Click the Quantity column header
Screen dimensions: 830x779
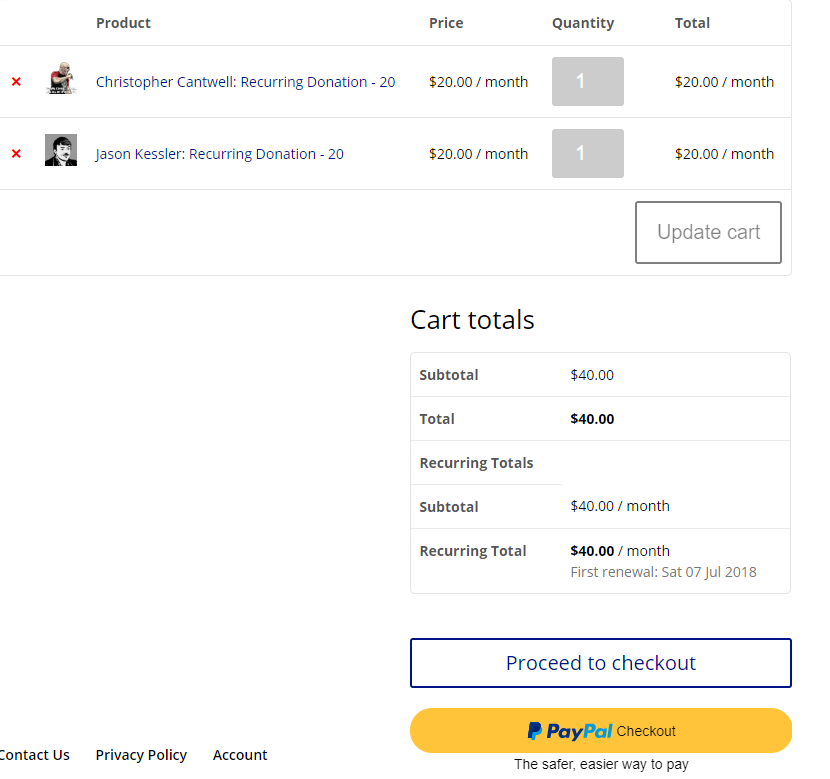583,23
